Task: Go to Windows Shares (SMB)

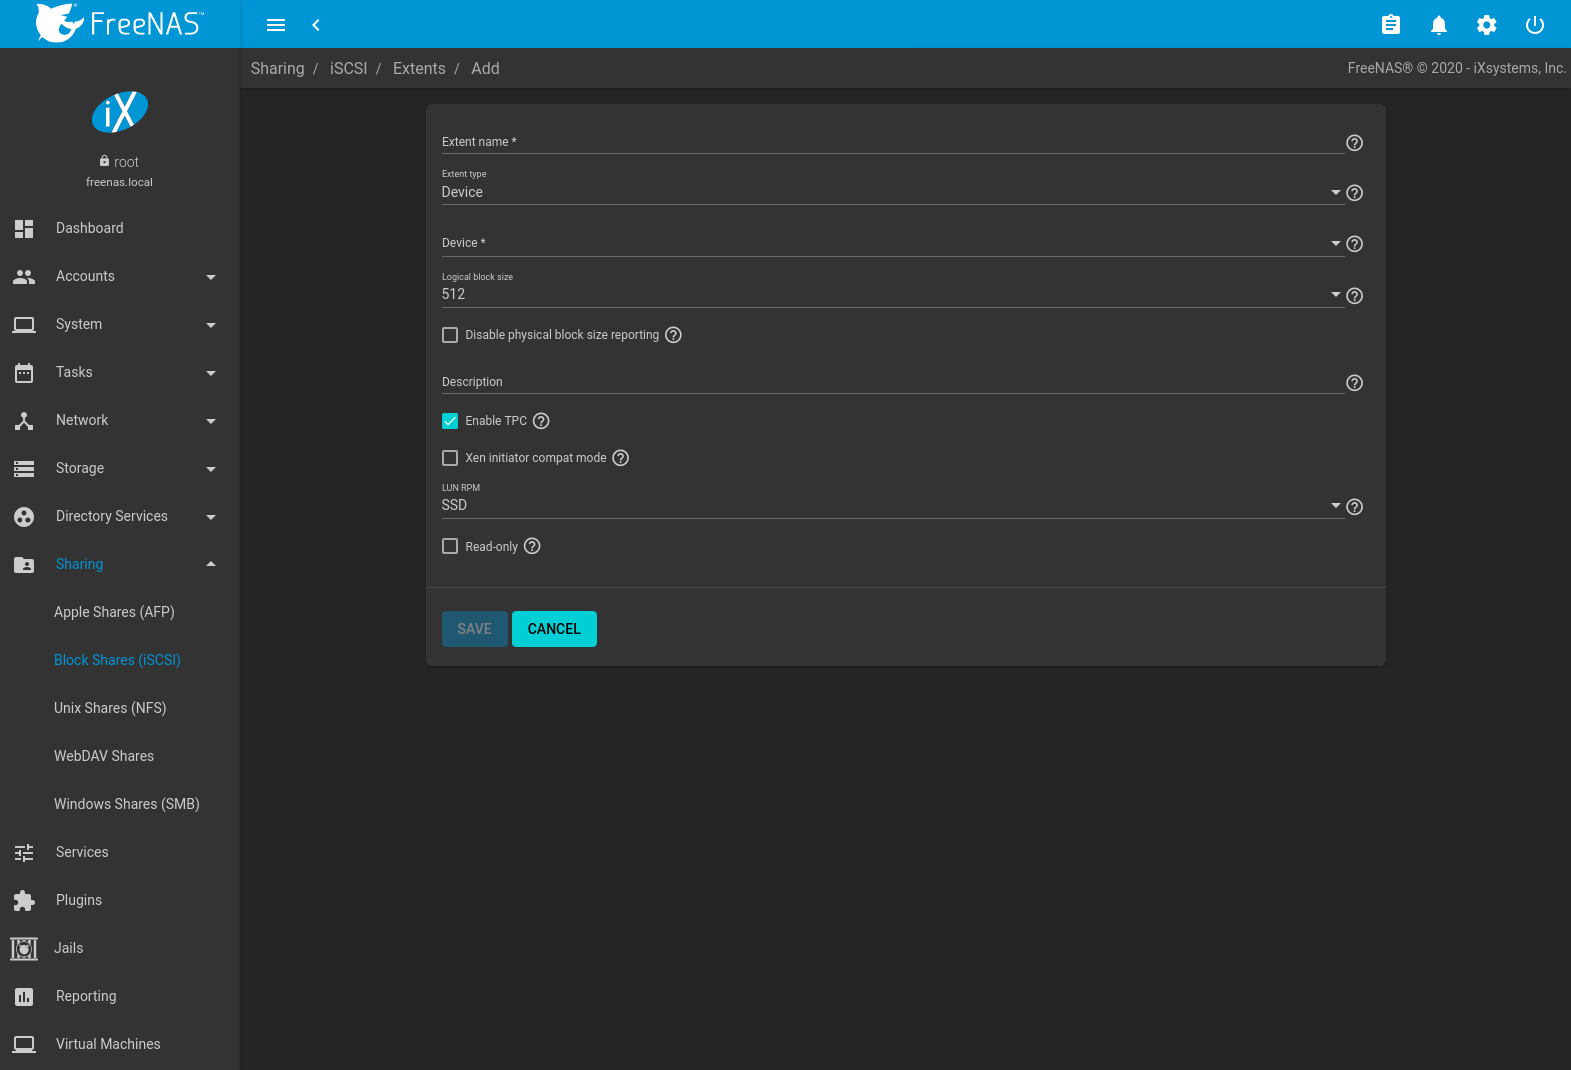Action: 127,804
